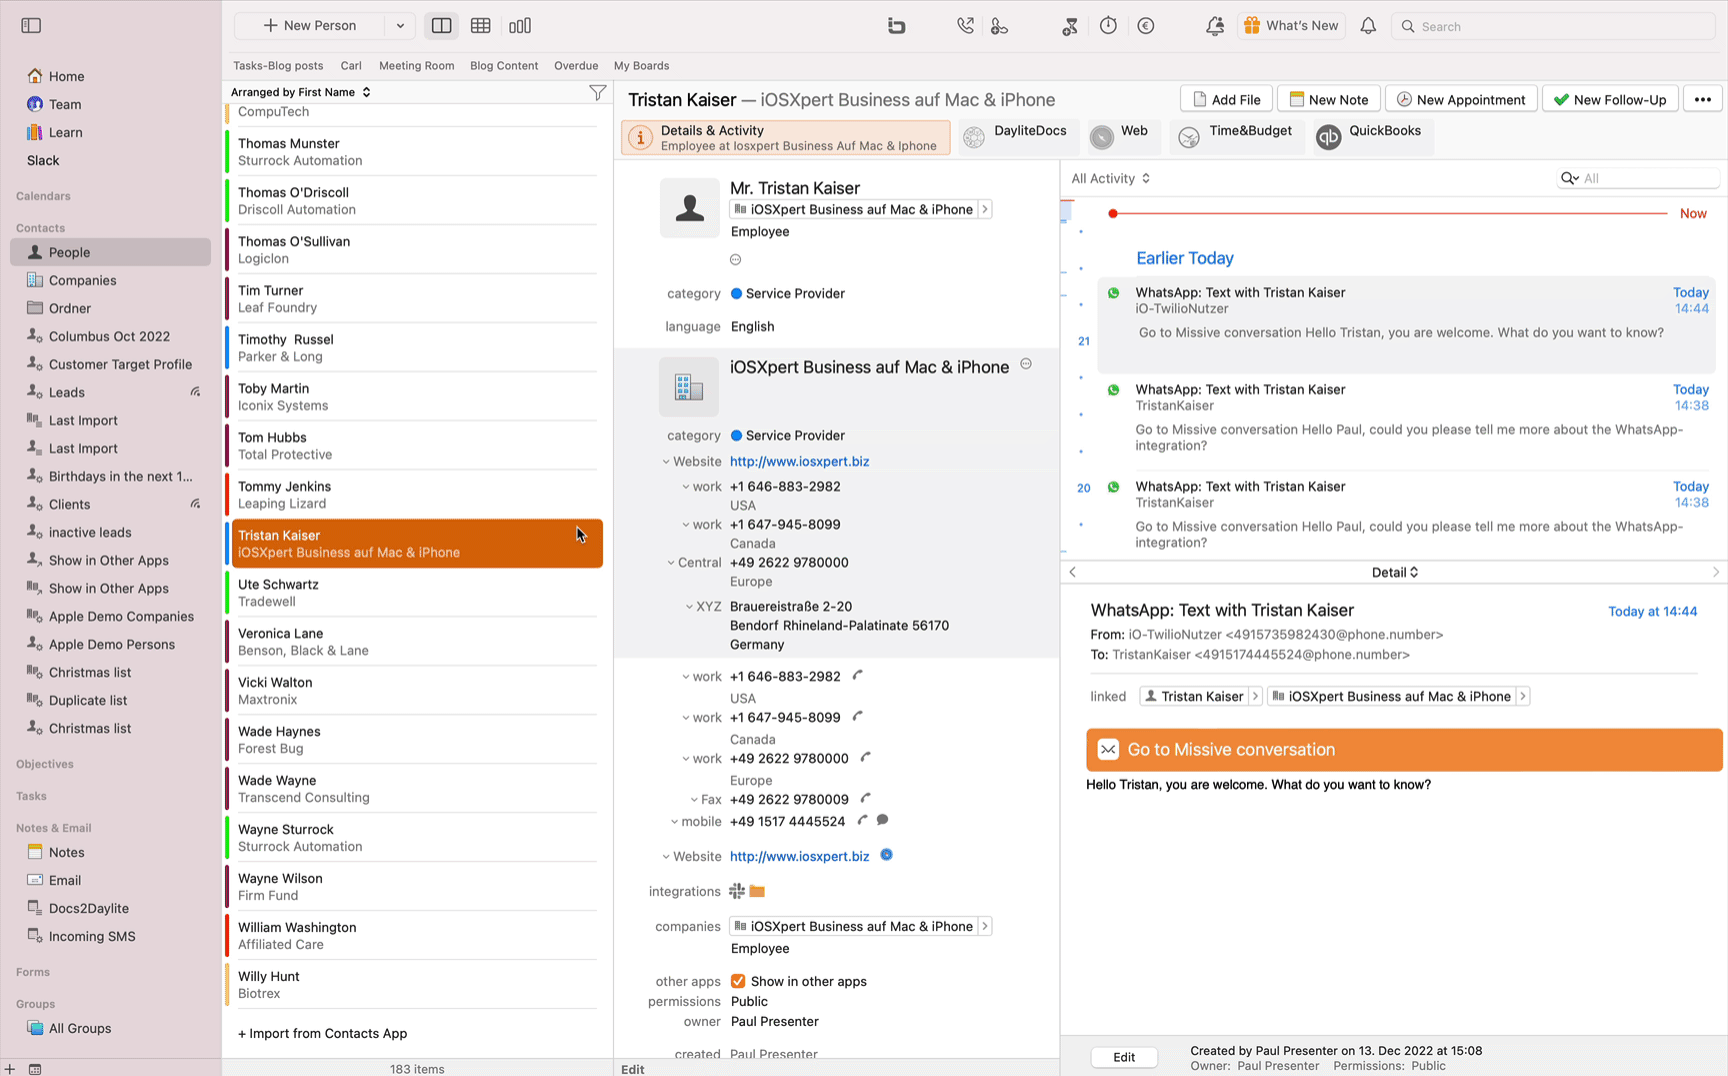Image resolution: width=1728 pixels, height=1076 pixels.
Task: Expand the XYZ address label chevron
Action: tap(689, 607)
